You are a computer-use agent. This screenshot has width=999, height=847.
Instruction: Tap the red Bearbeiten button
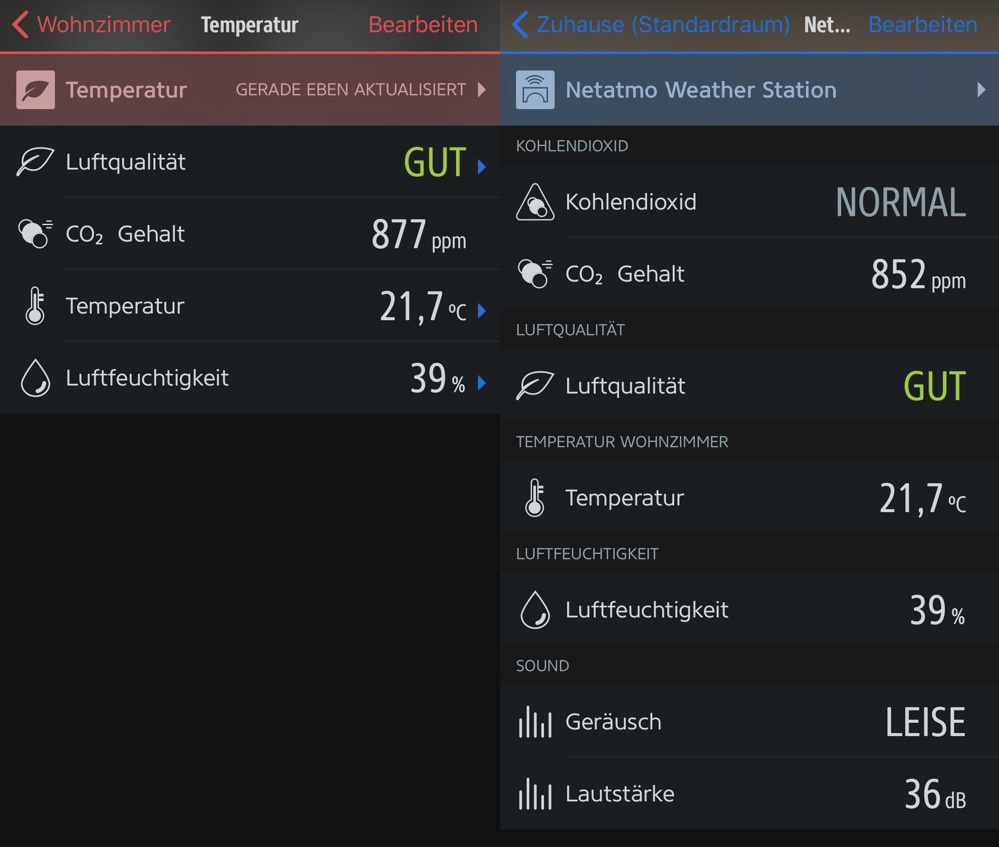(423, 25)
